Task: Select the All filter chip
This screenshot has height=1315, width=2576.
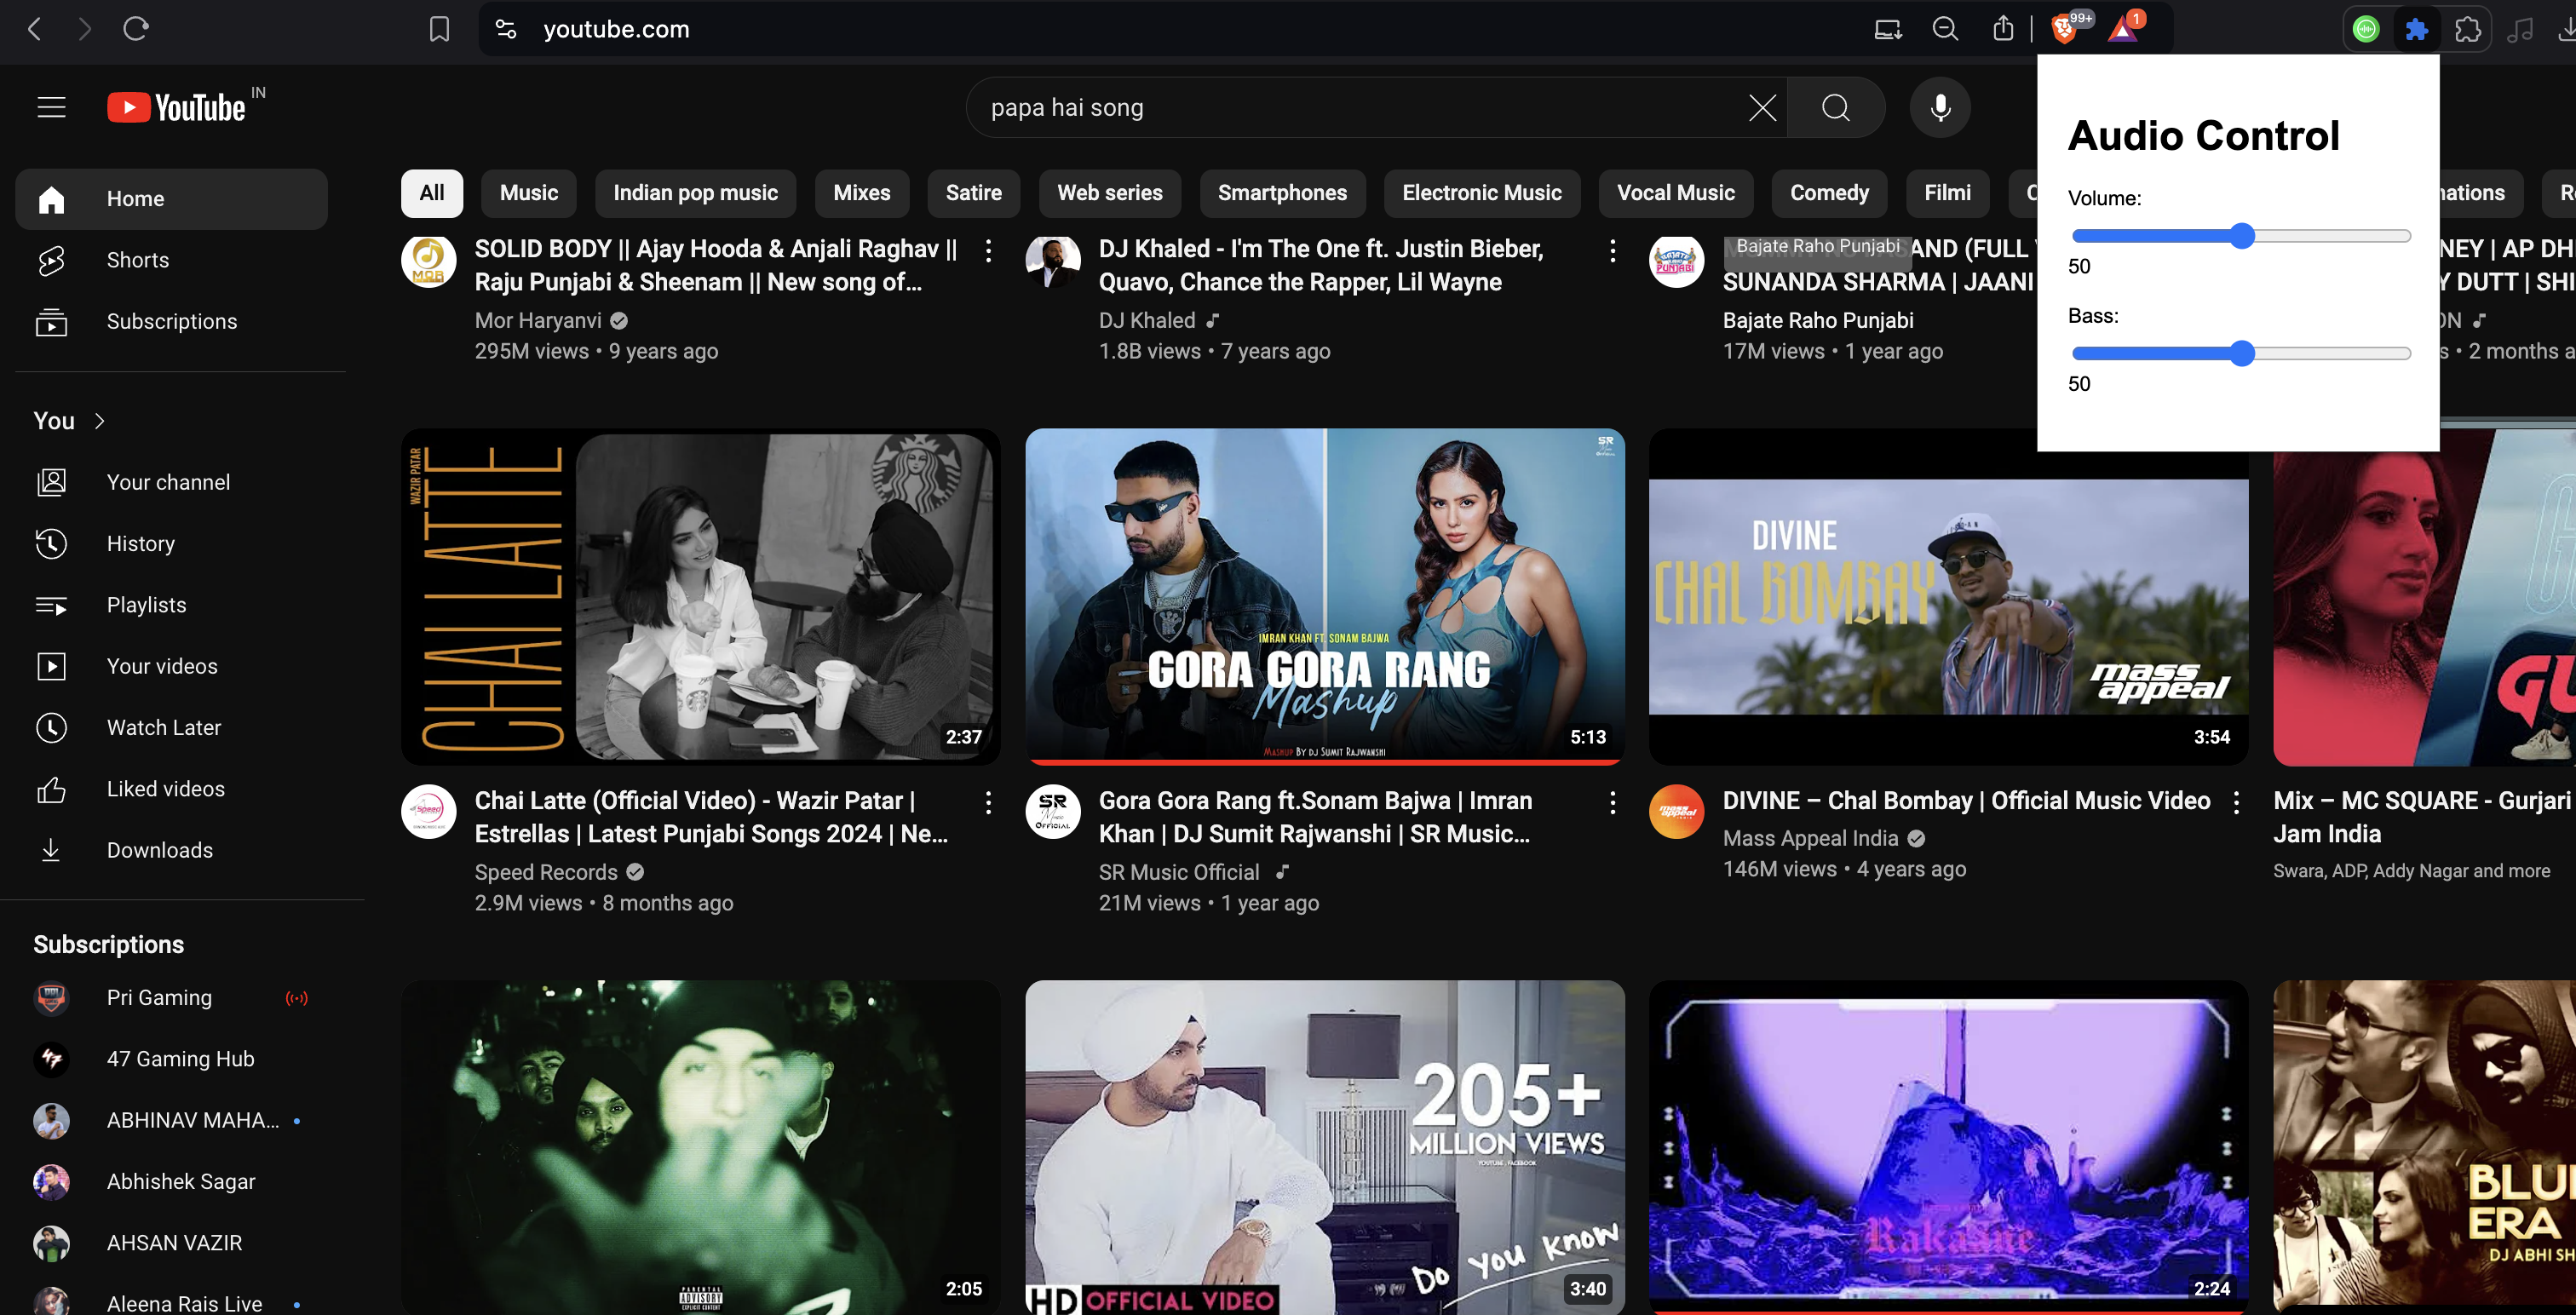Action: click(x=432, y=193)
